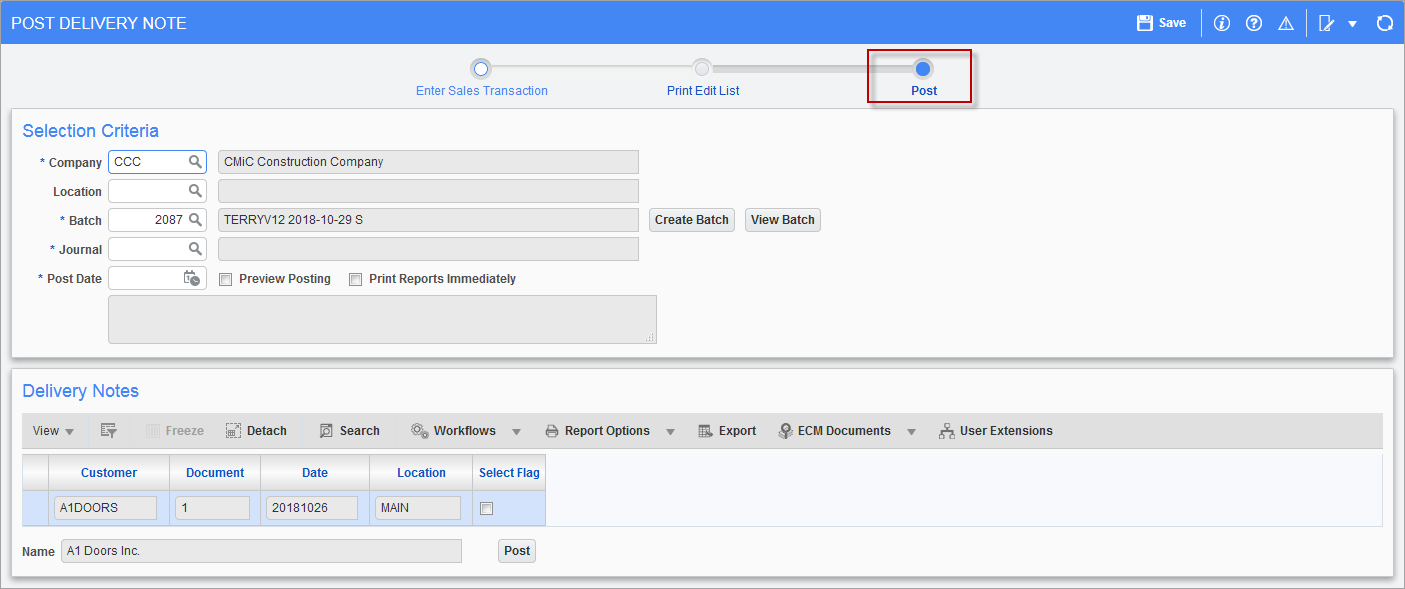Toggle the Select Flag for A1DOORS row
Viewport: 1405px width, 589px height.
point(486,507)
